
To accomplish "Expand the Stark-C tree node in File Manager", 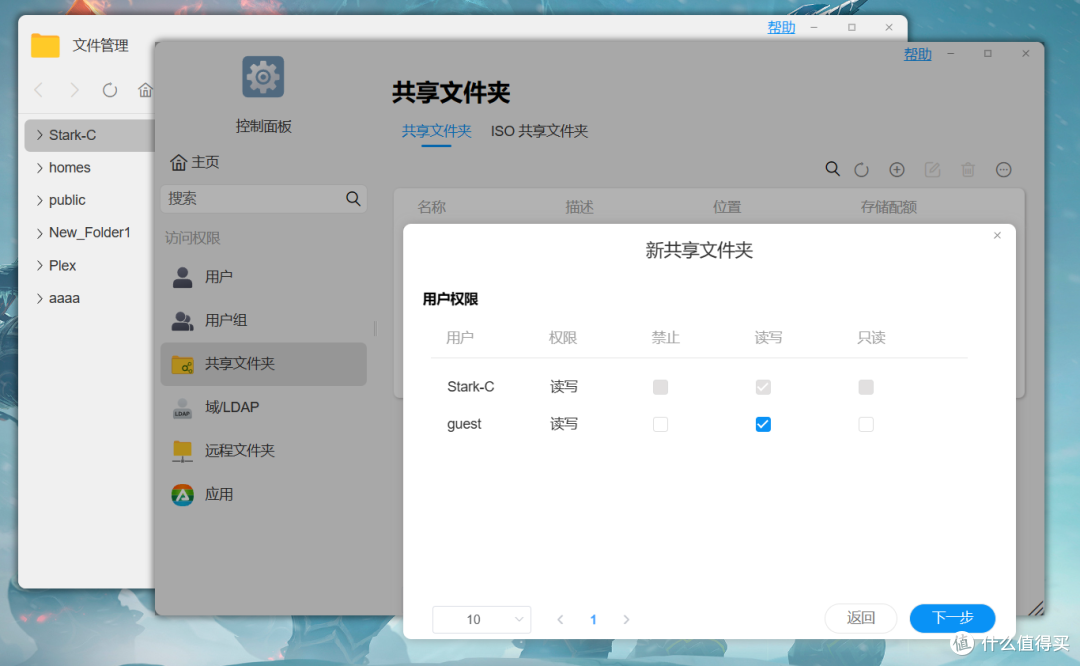I will (x=39, y=135).
